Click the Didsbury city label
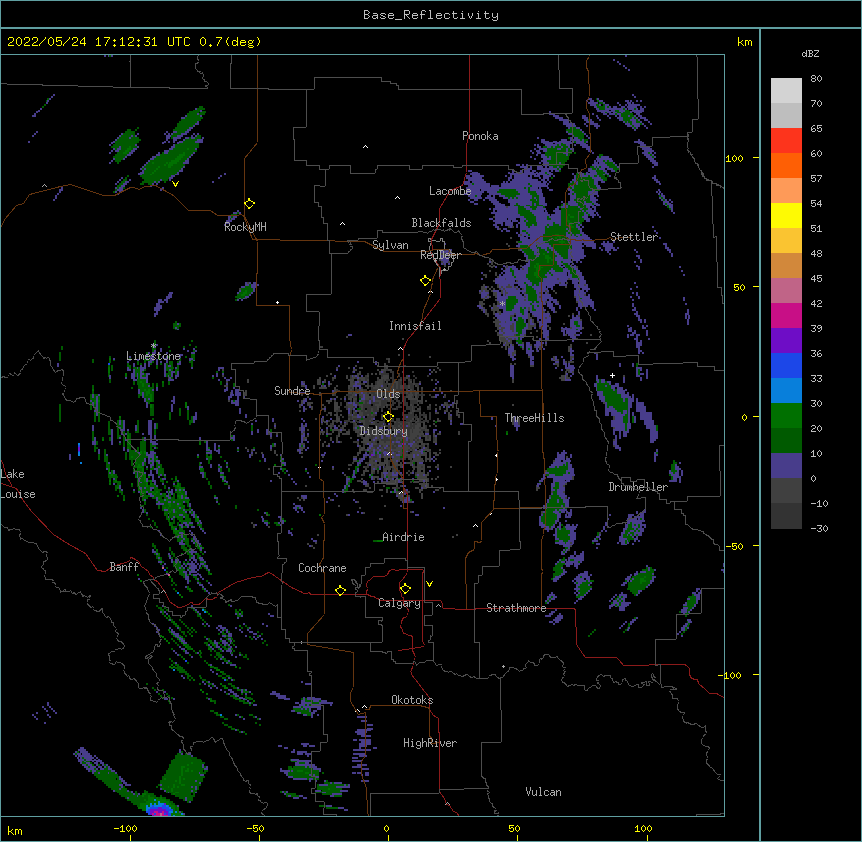This screenshot has width=862, height=842. point(383,431)
